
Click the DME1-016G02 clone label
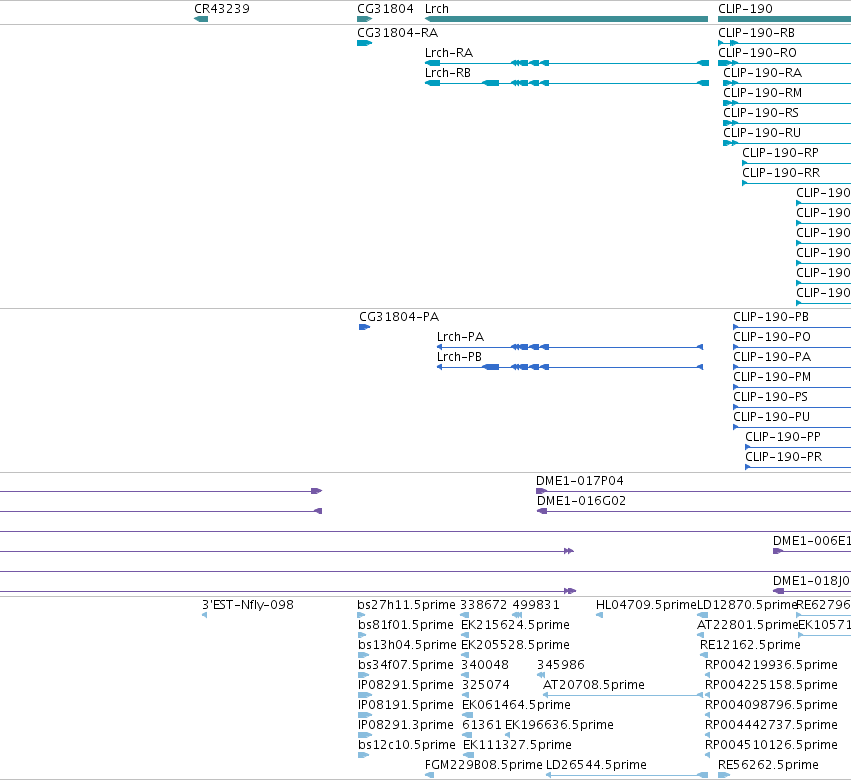tap(581, 501)
